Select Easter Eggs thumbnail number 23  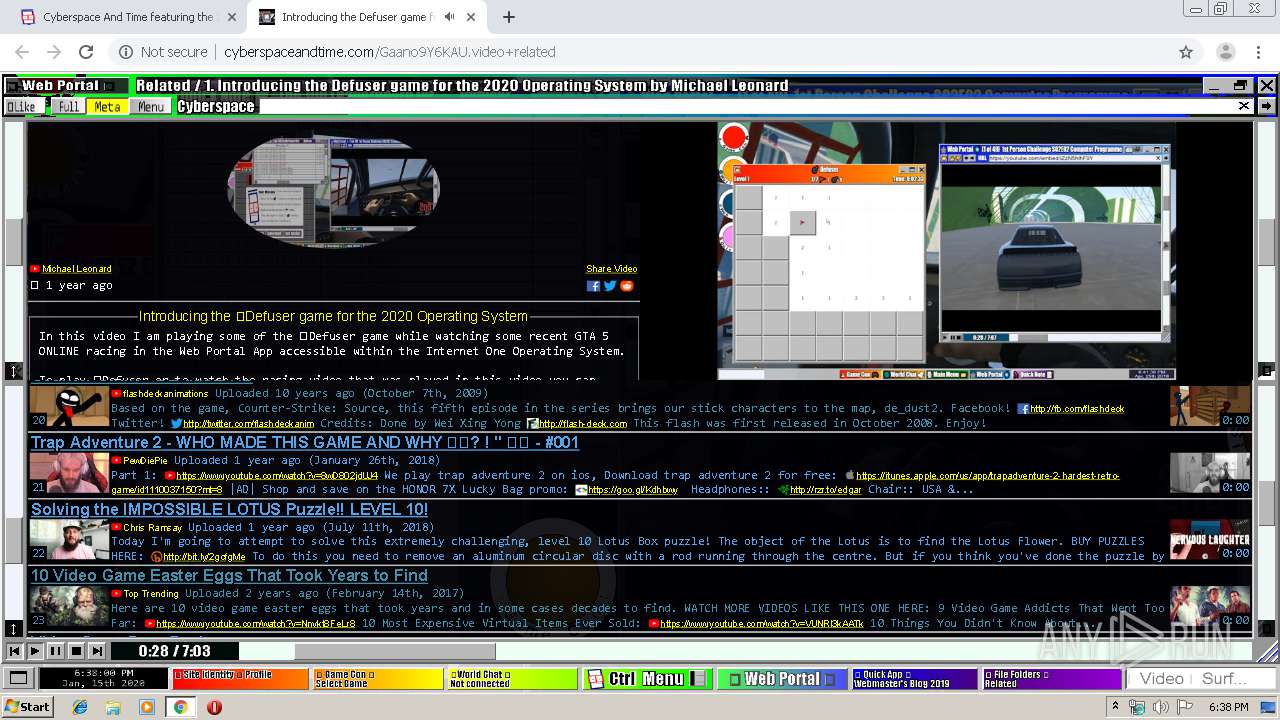[x=69, y=607]
